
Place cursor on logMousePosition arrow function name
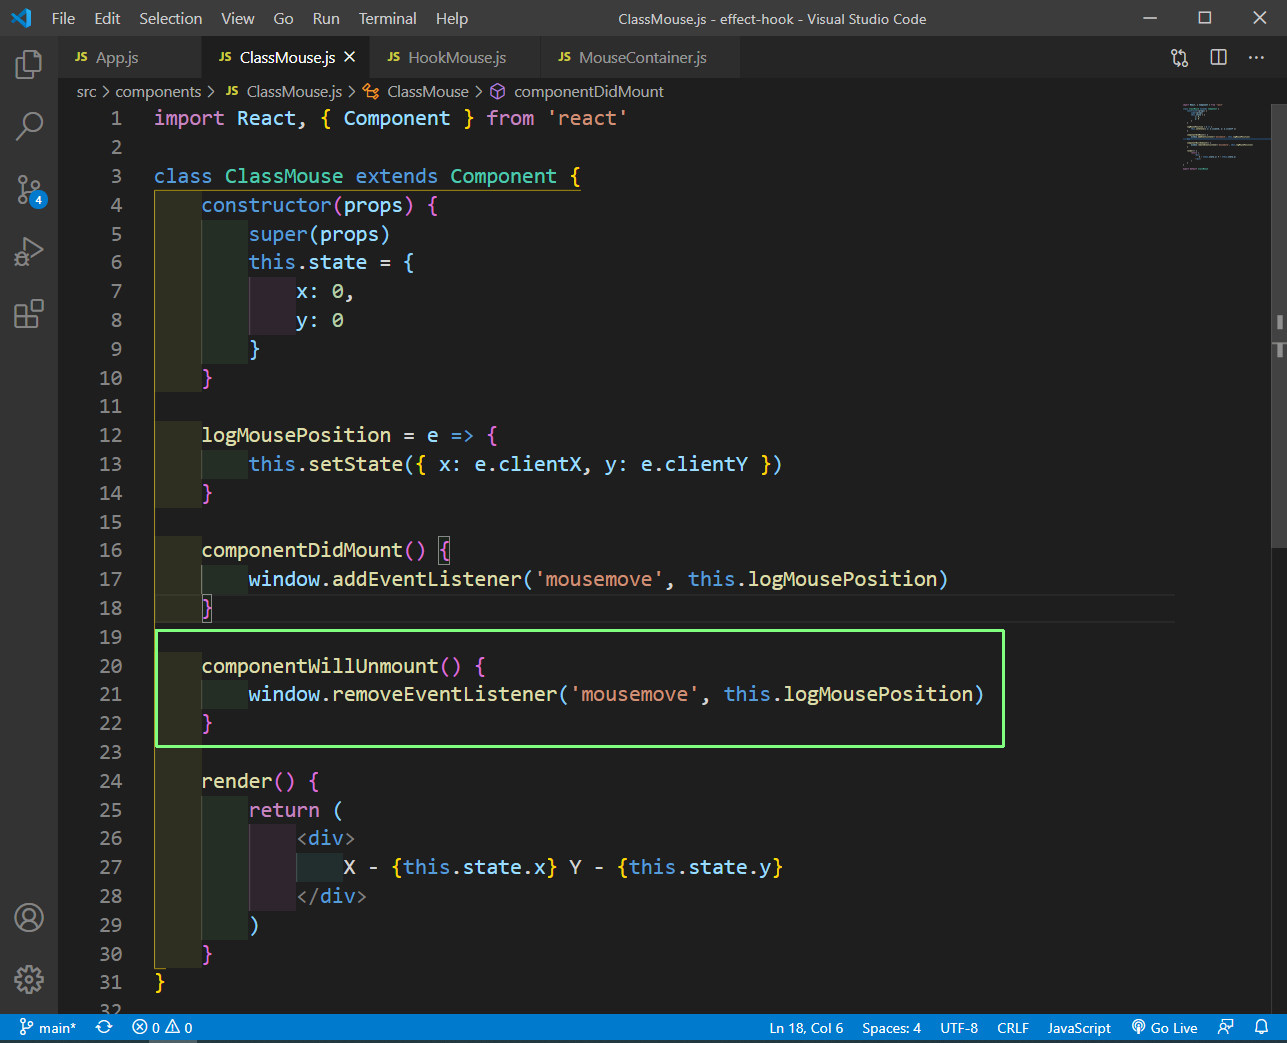pos(296,435)
